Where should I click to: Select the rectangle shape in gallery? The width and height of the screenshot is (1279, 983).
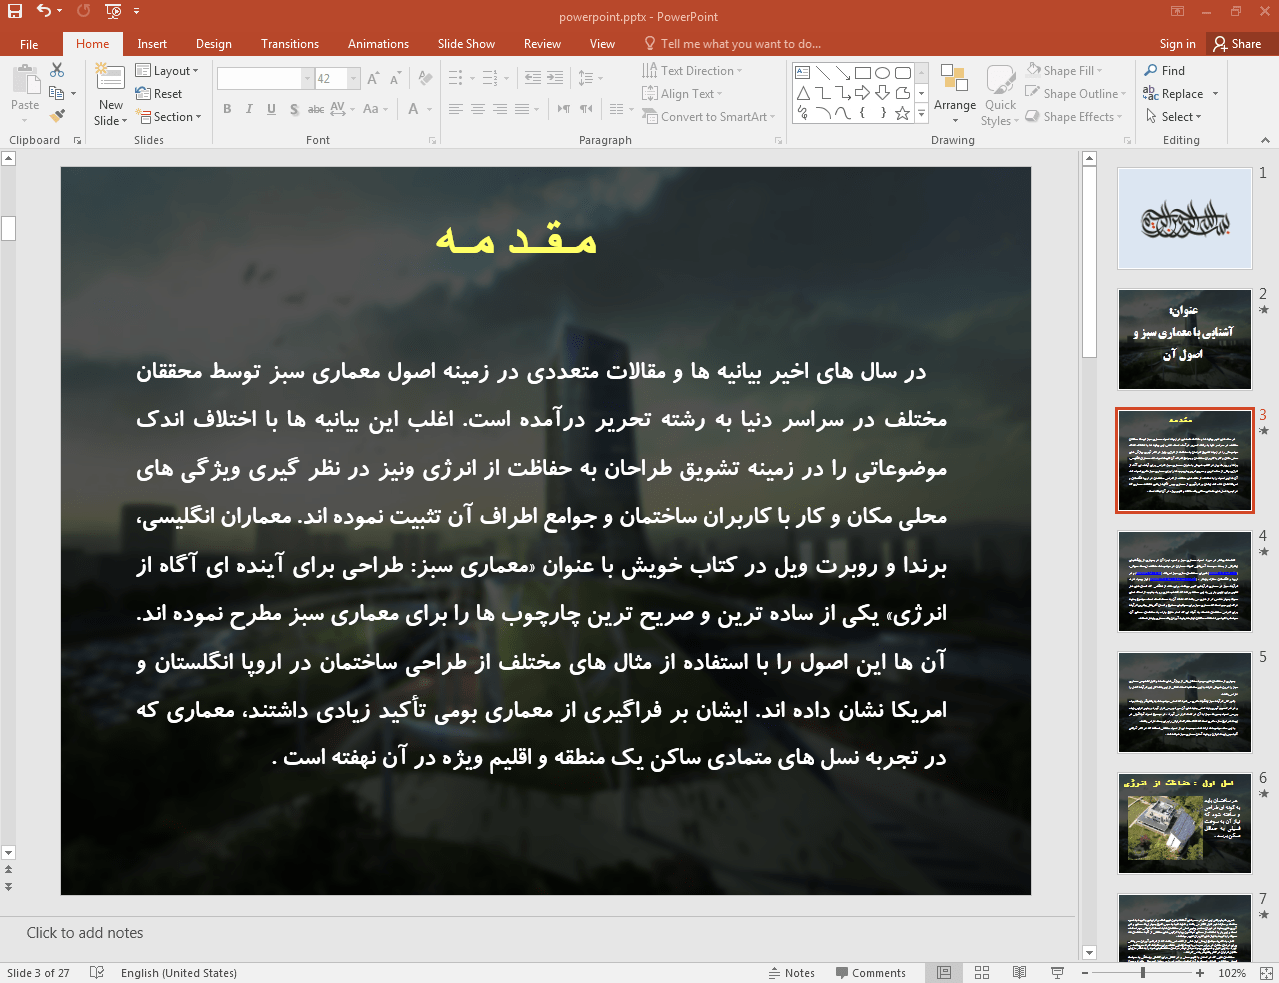(863, 73)
